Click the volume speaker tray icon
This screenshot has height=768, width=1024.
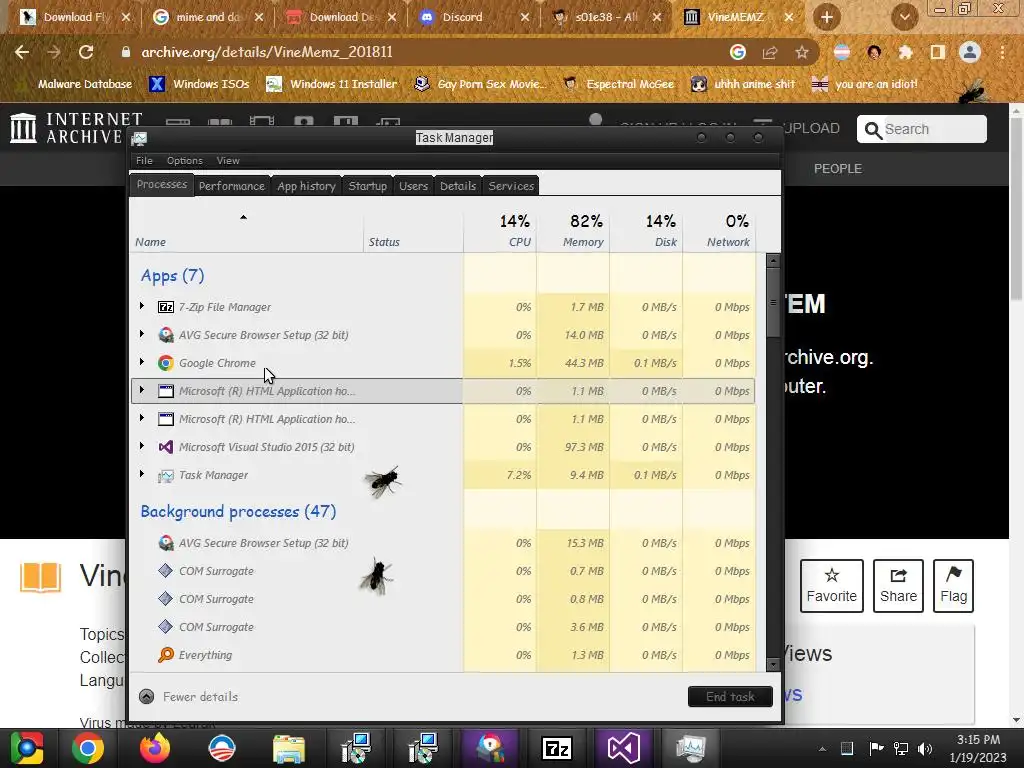[x=925, y=748]
